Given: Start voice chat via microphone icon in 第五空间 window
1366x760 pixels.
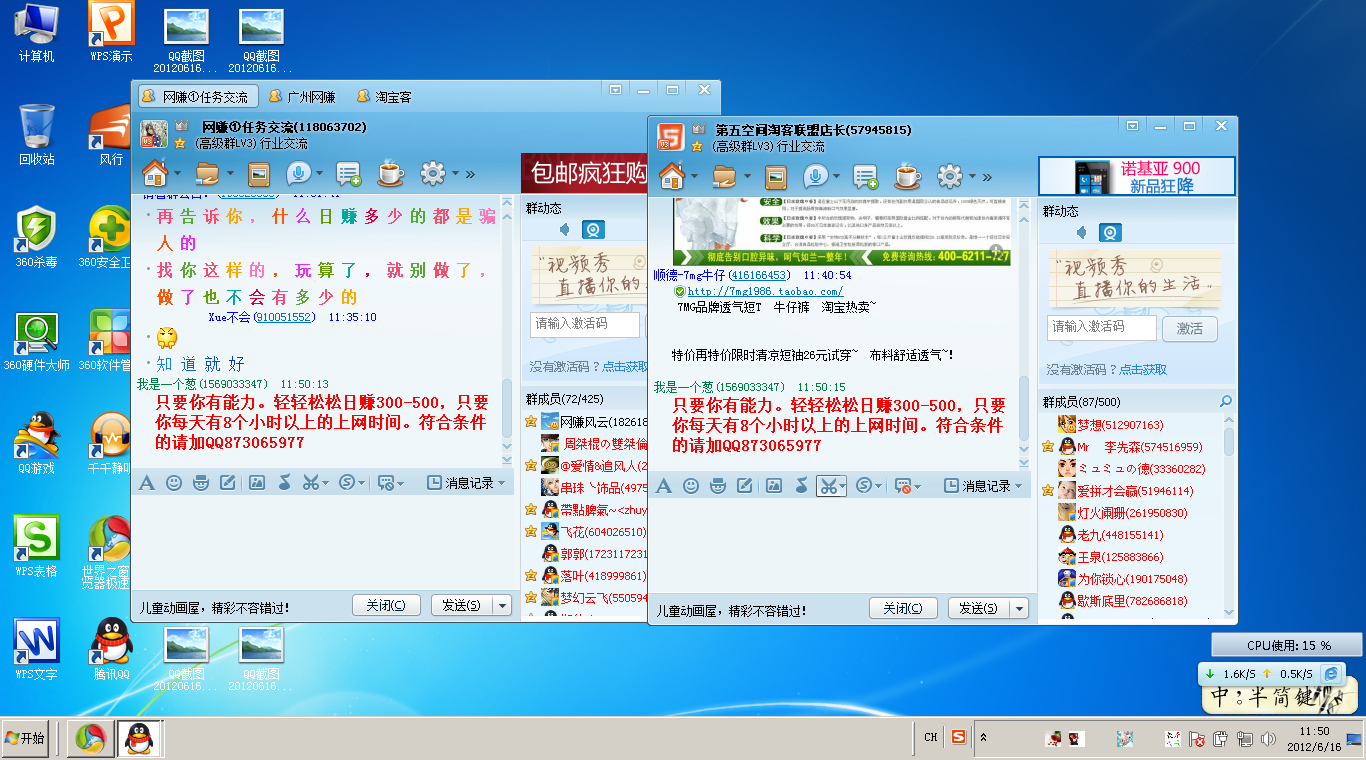Looking at the screenshot, I should pos(816,177).
